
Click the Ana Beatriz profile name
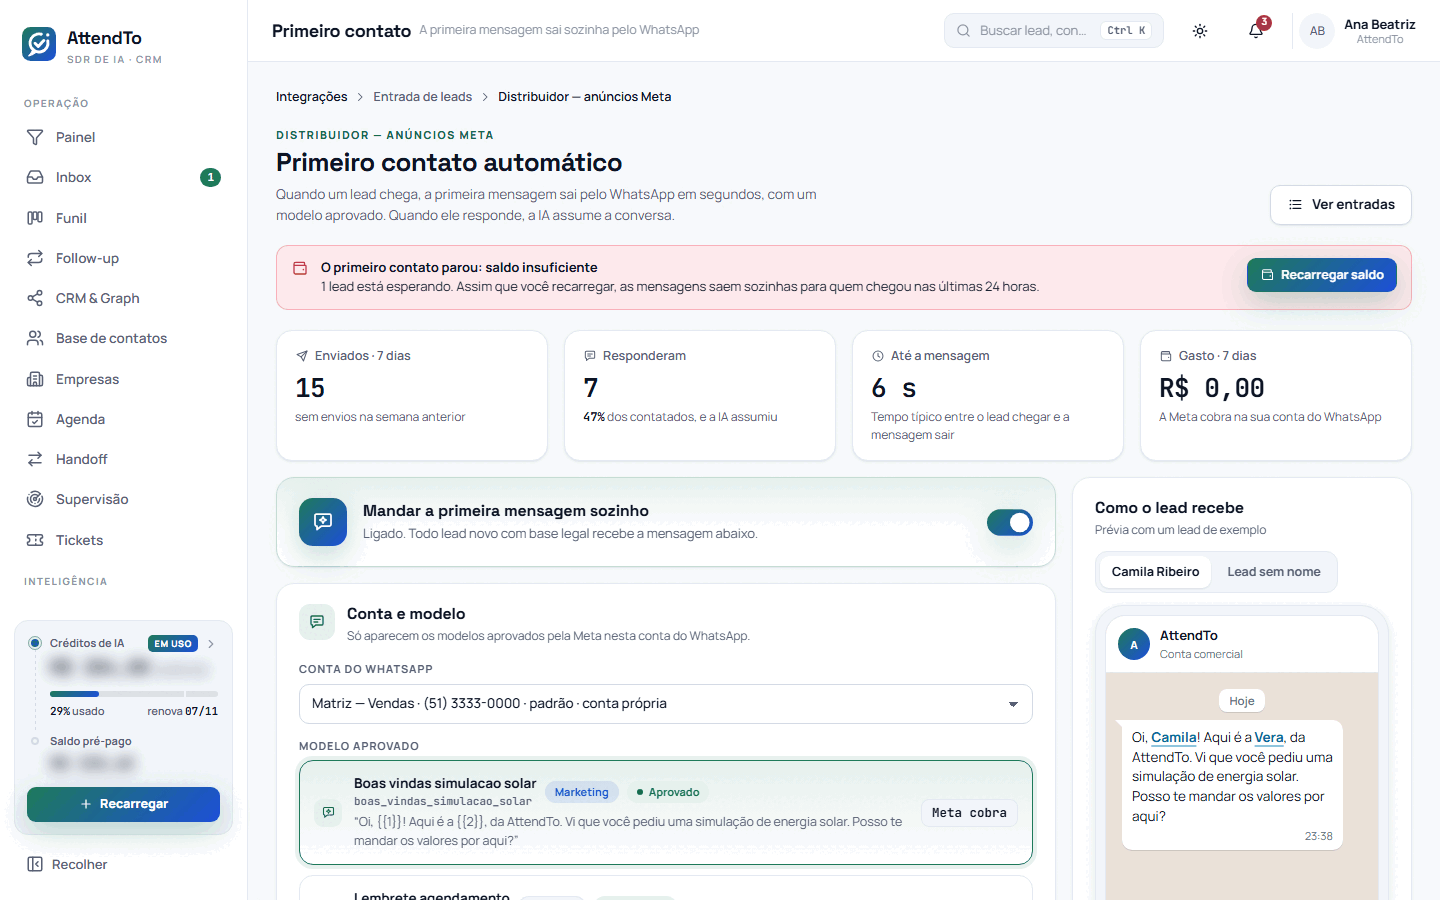(1380, 24)
